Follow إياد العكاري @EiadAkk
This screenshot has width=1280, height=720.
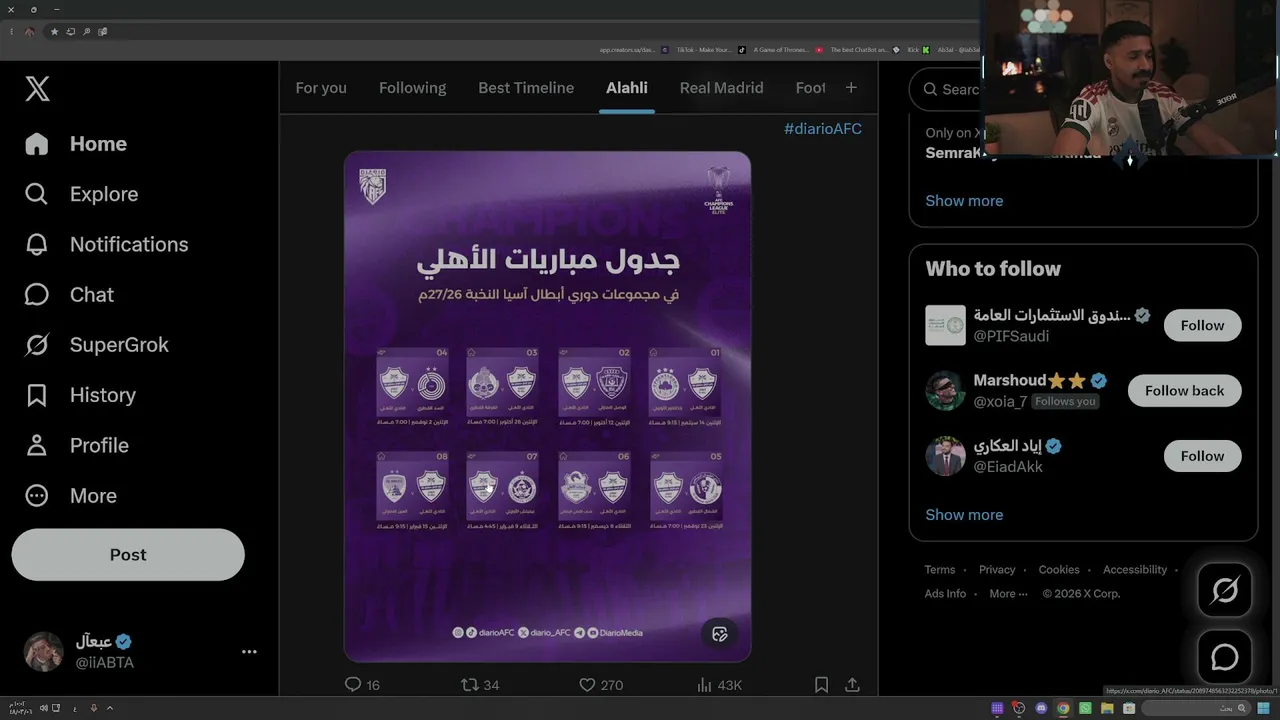click(1202, 456)
